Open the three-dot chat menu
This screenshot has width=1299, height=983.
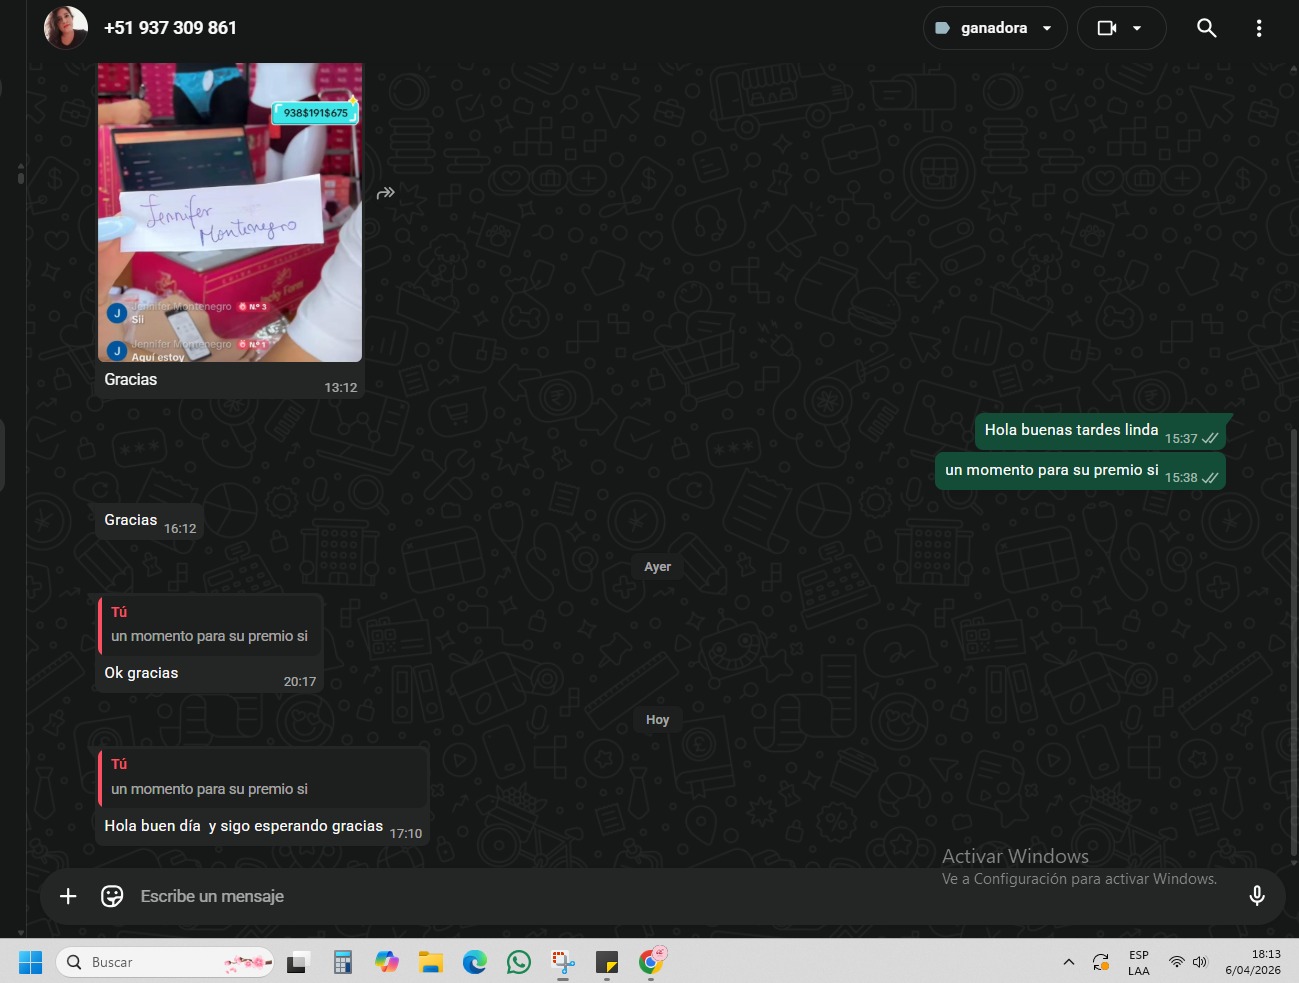1258,28
